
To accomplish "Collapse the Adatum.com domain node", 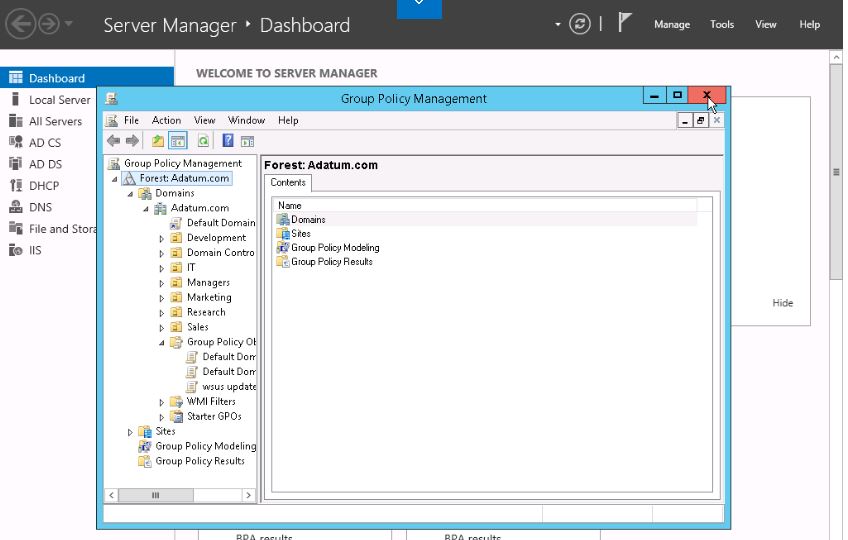I will (146, 209).
